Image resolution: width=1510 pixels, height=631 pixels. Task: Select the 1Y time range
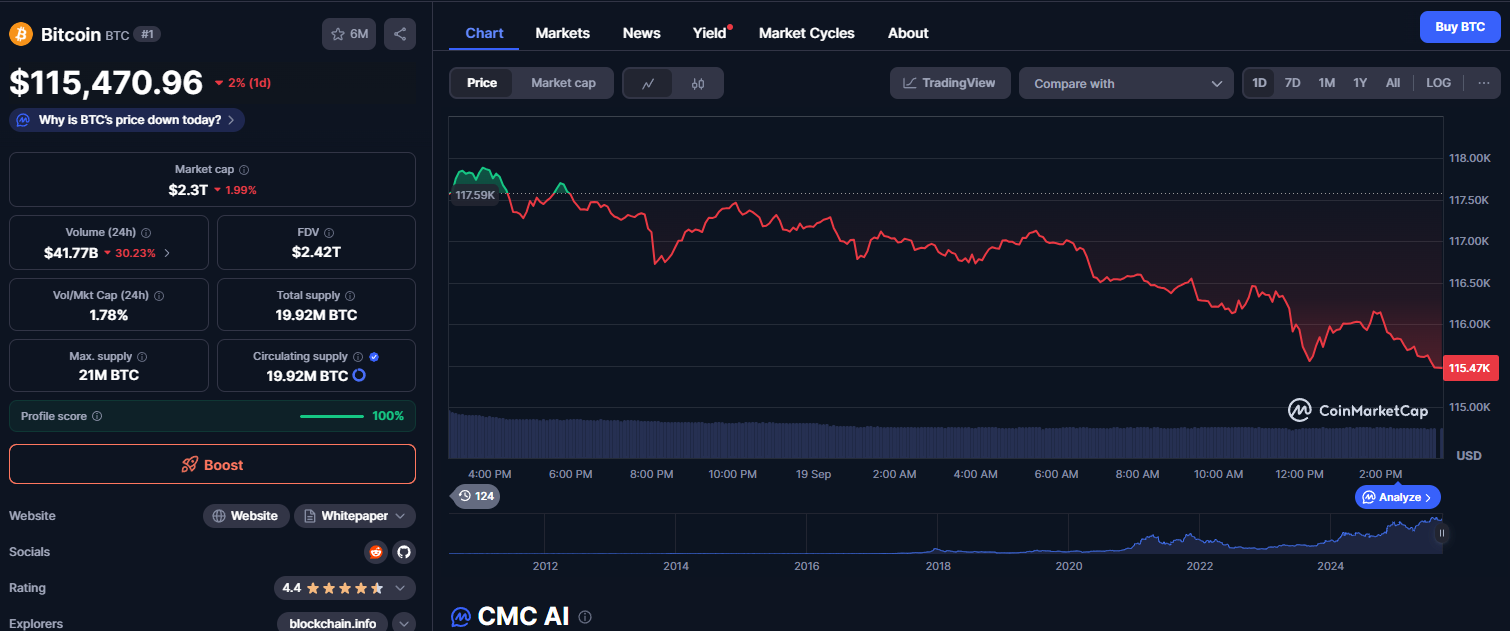coord(1360,83)
